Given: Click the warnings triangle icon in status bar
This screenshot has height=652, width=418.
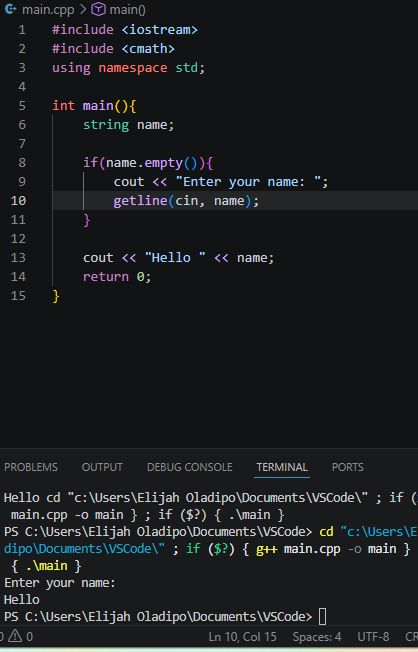Looking at the screenshot, I should [15, 636].
